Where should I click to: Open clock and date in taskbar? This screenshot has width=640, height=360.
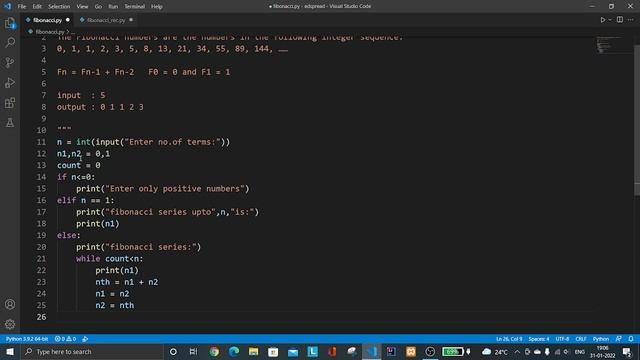(x=602, y=352)
